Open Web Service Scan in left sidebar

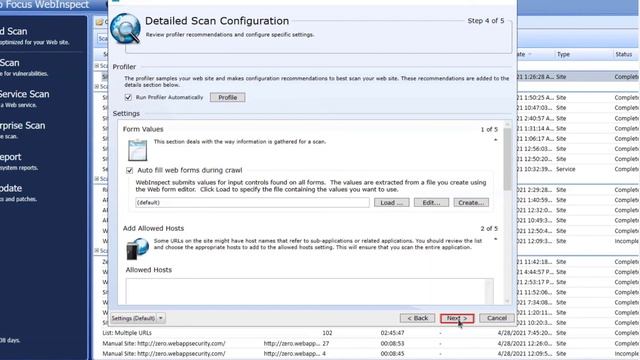click(24, 98)
